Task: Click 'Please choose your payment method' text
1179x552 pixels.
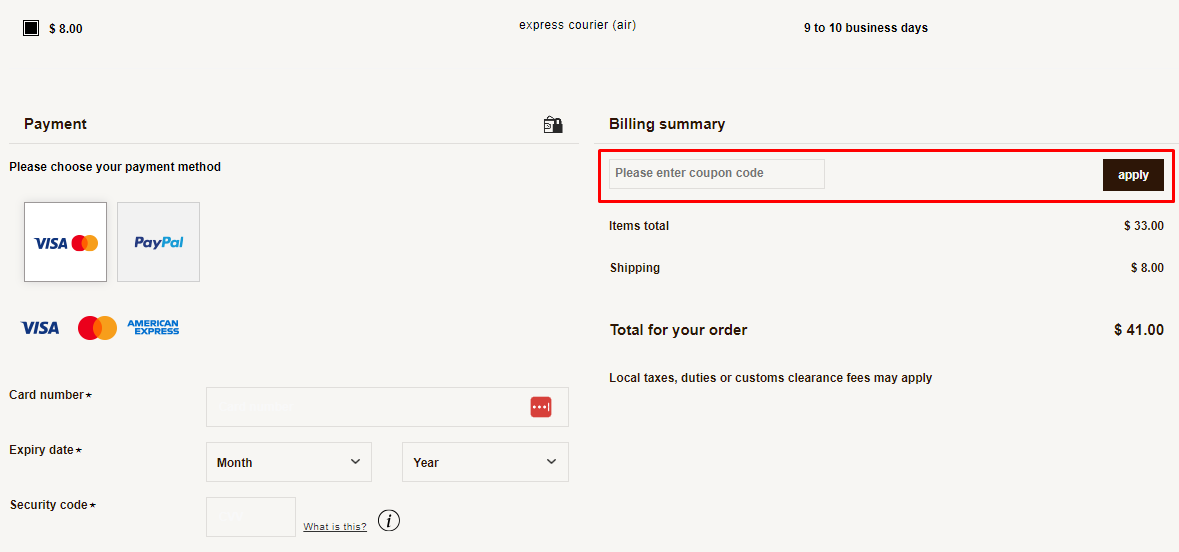Action: tap(115, 167)
